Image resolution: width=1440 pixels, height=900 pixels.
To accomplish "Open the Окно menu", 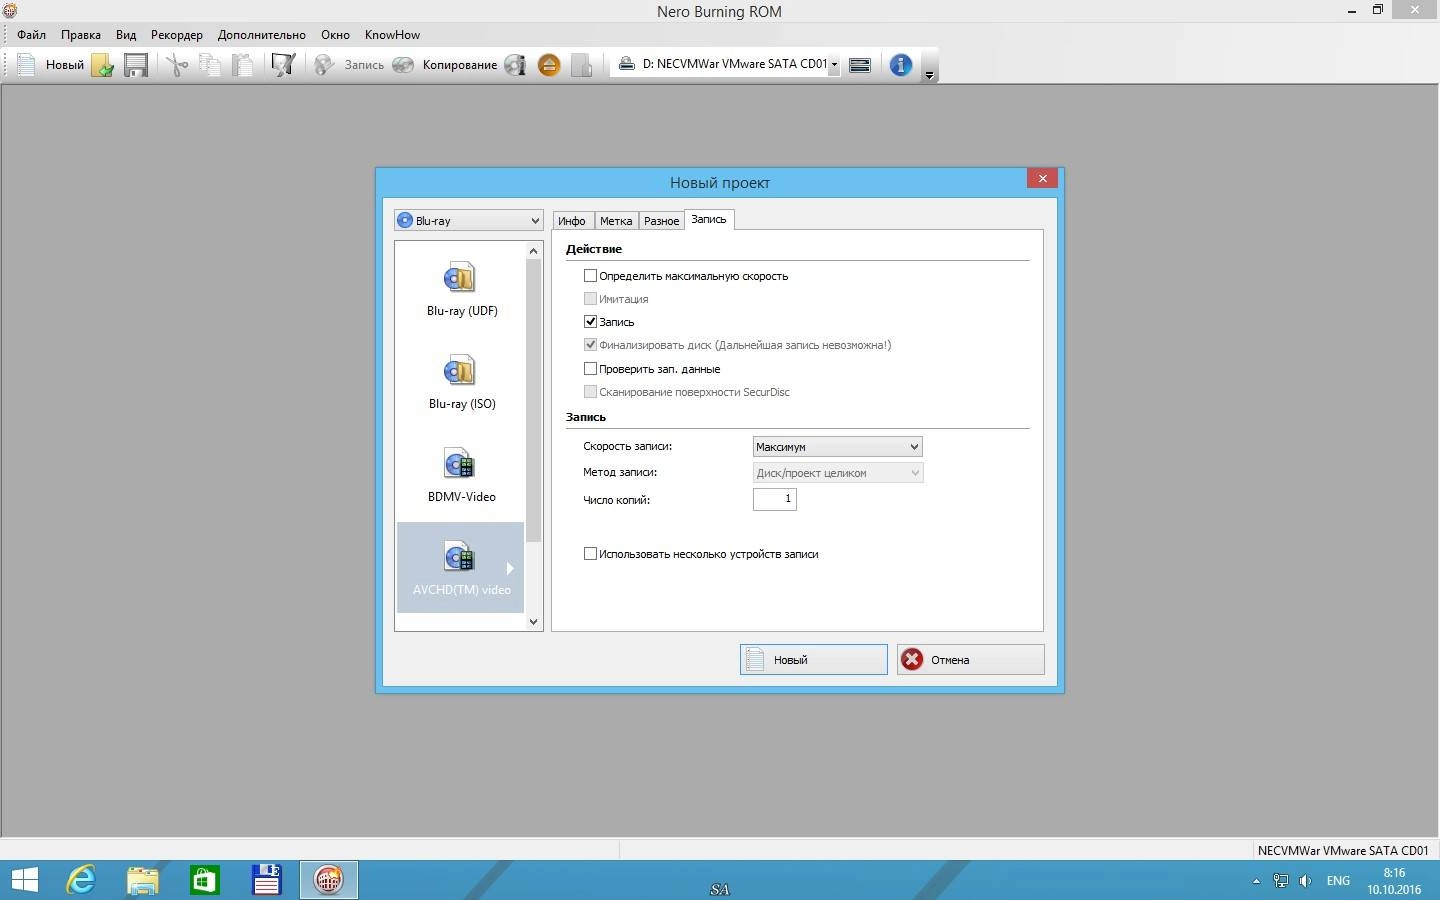I will 335,34.
